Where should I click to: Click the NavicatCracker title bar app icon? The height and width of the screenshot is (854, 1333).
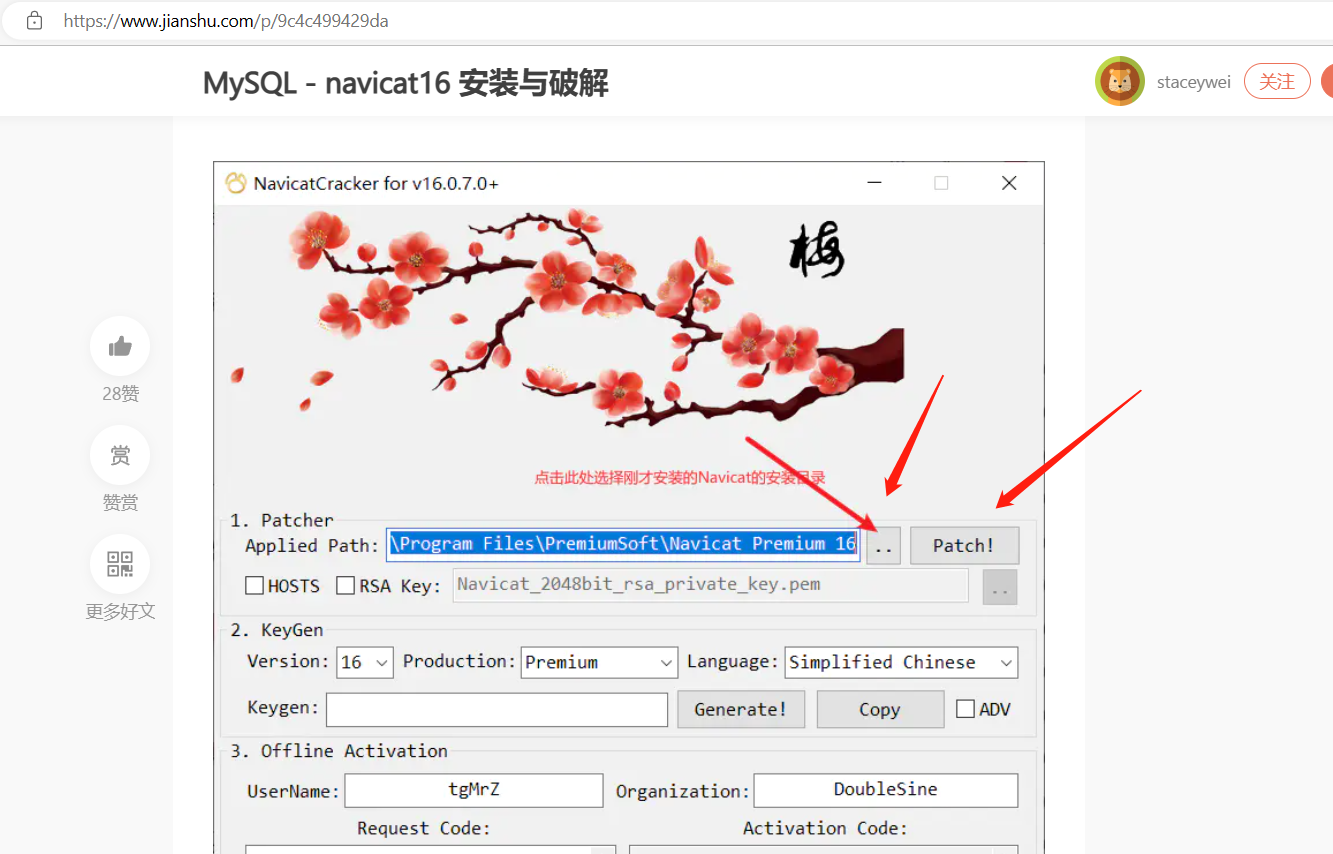coord(235,183)
